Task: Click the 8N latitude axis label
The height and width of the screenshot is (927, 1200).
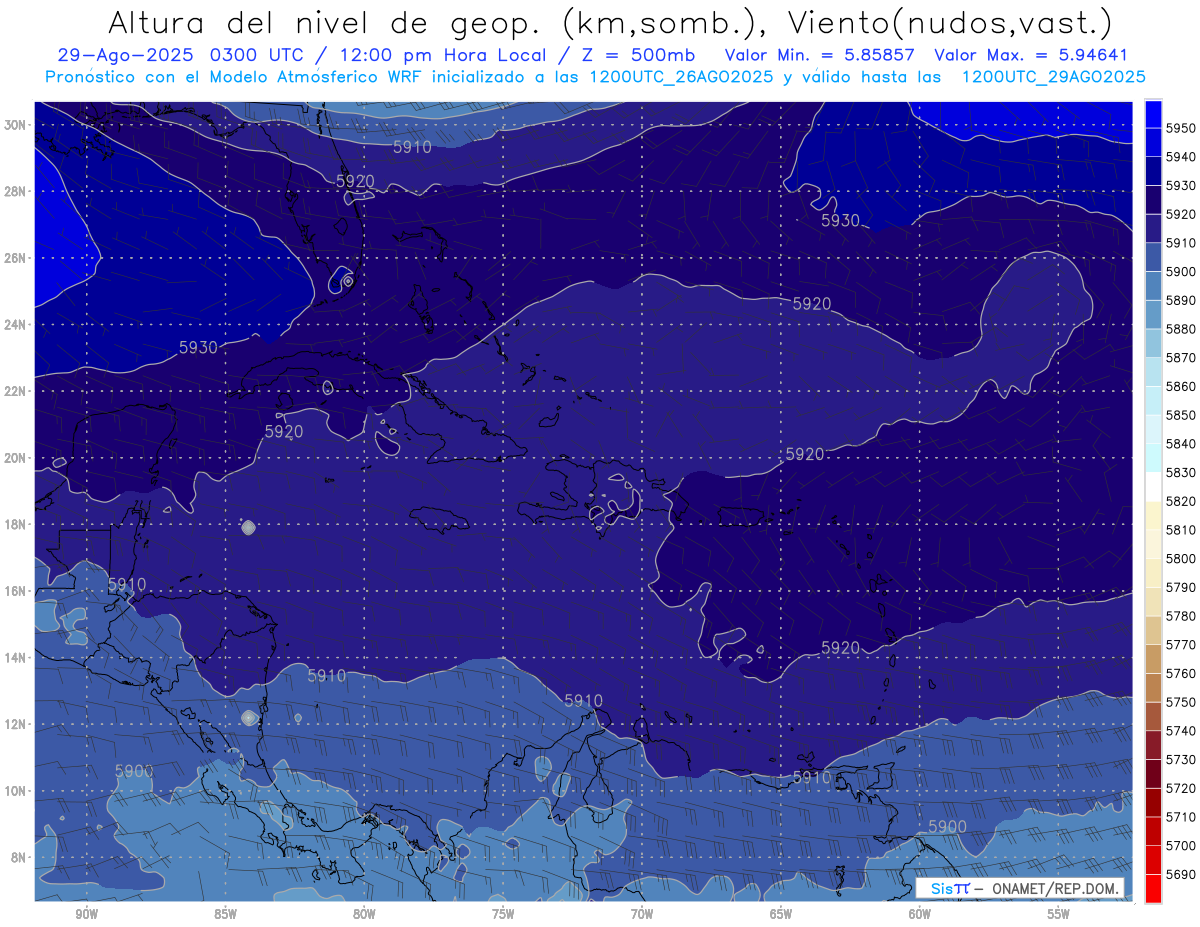Action: pyautogui.click(x=18, y=857)
